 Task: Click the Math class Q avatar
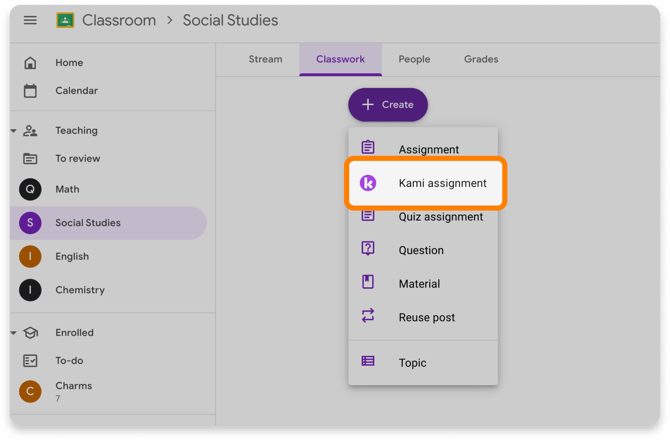pos(30,189)
